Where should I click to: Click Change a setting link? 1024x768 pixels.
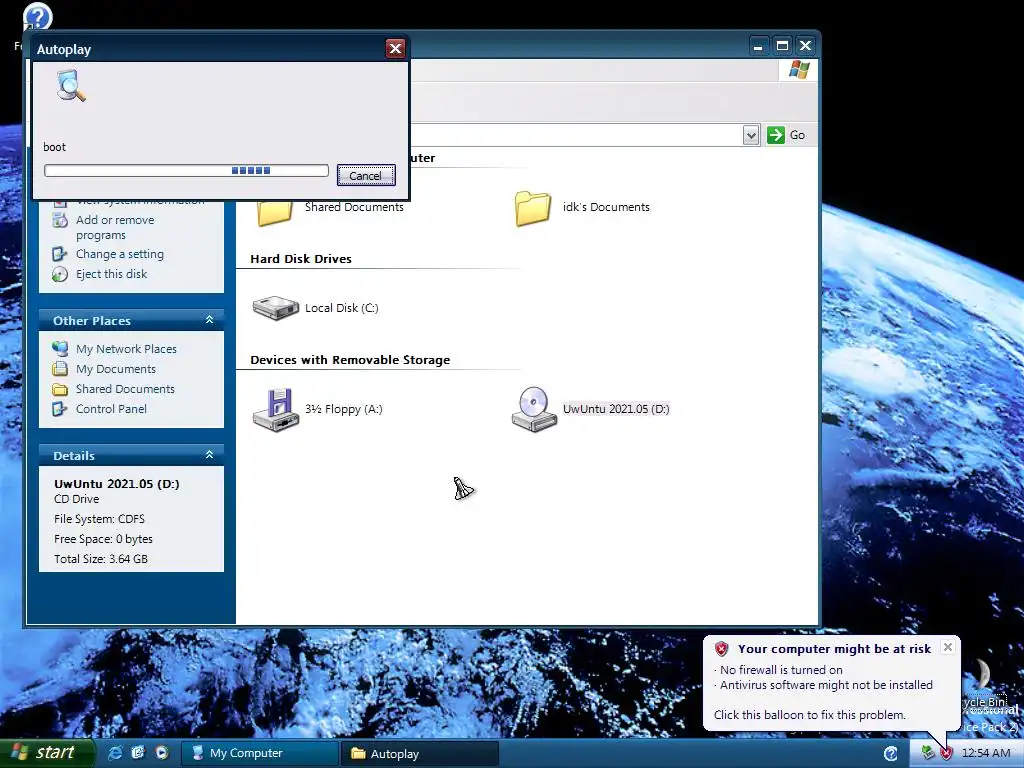click(120, 254)
